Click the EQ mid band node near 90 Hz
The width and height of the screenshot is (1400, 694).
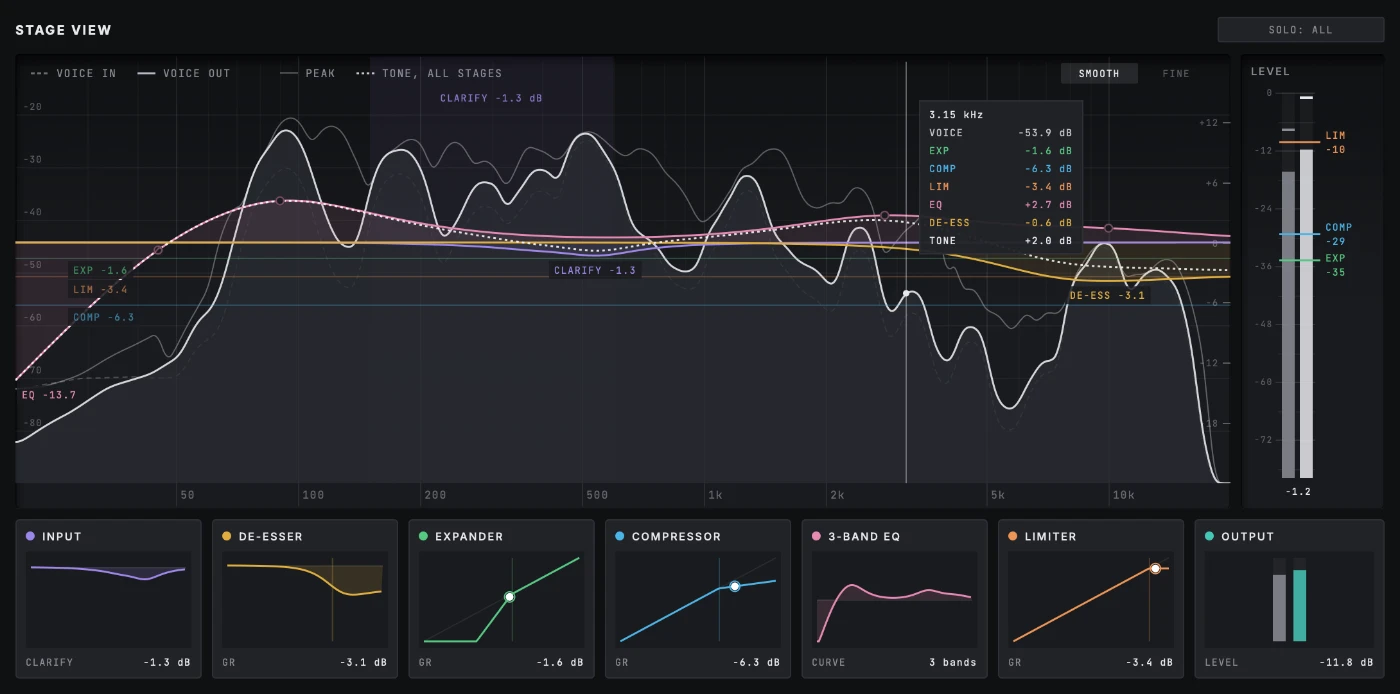(x=280, y=201)
